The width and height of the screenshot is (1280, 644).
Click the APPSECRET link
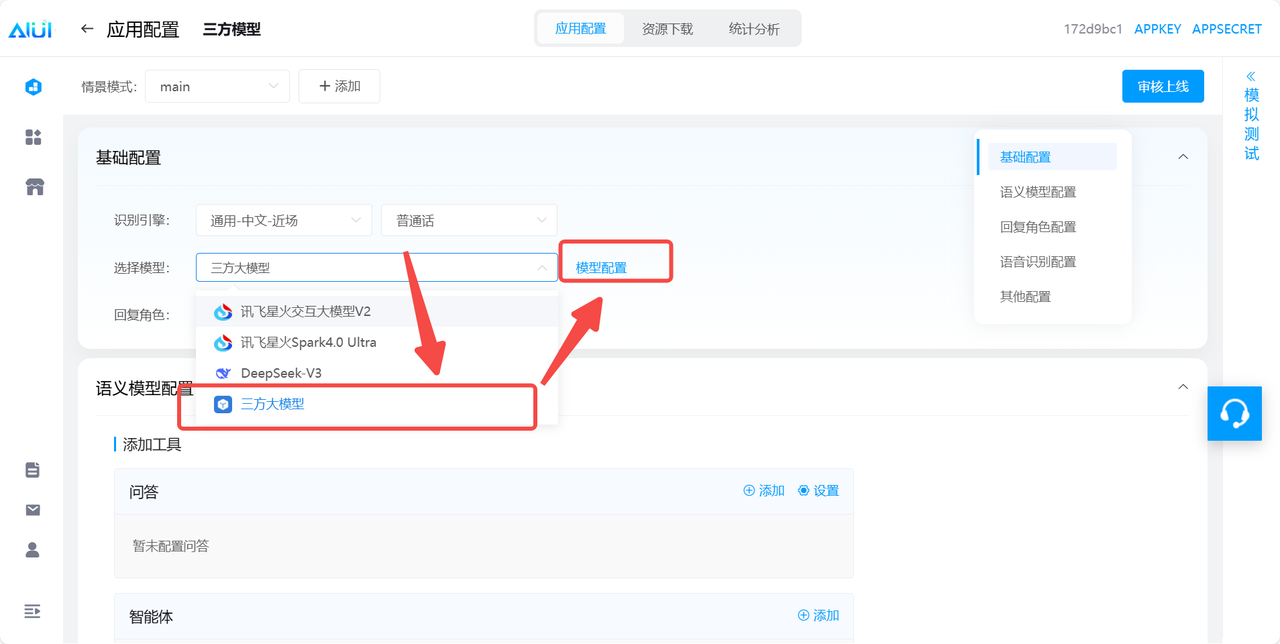click(1227, 29)
